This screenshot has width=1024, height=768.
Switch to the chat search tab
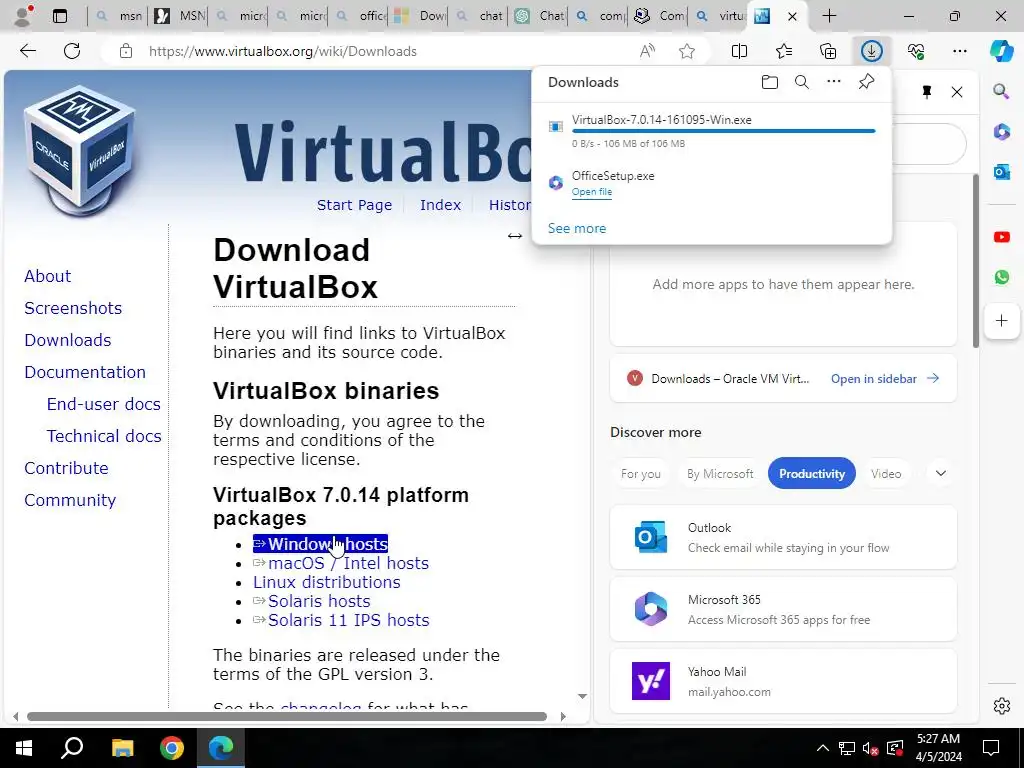pyautogui.click(x=480, y=16)
